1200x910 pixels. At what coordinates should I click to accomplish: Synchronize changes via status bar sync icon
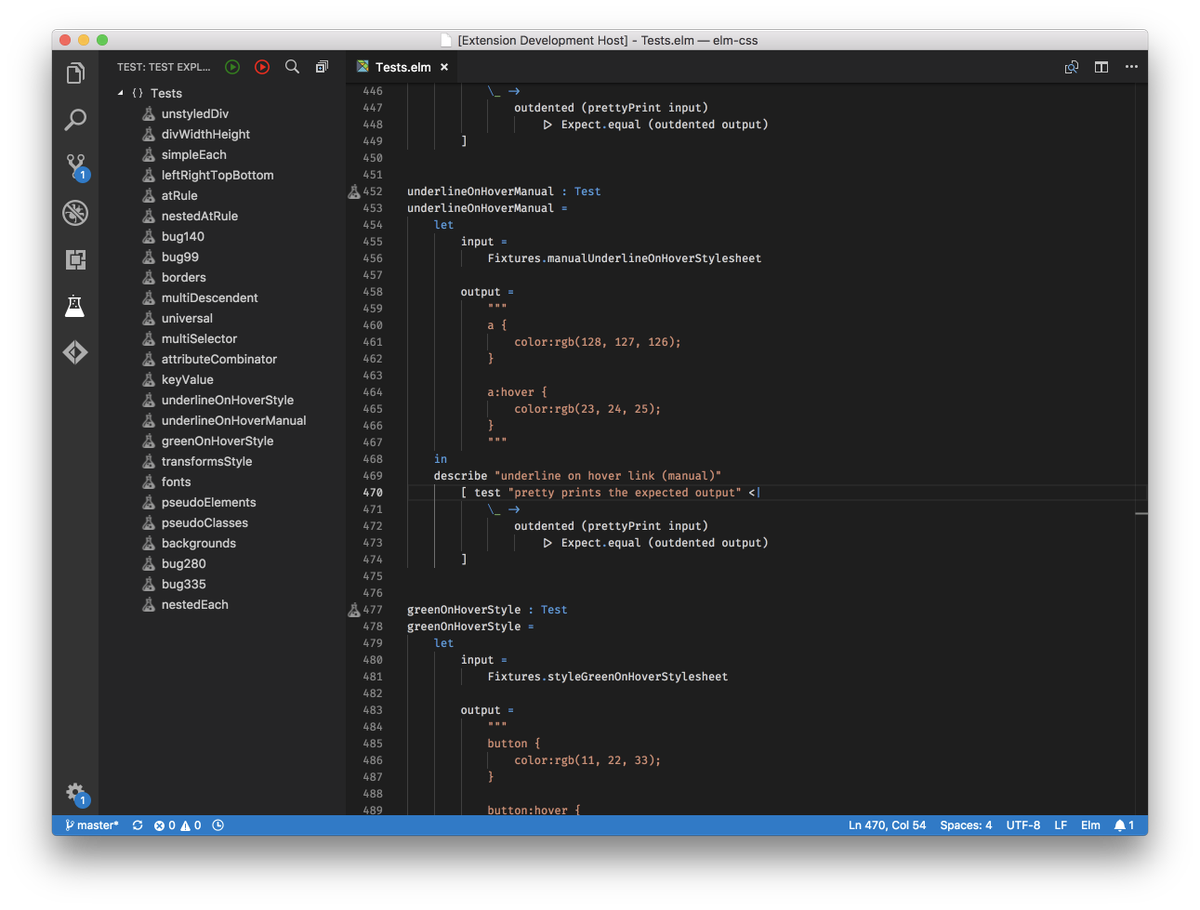pos(137,825)
